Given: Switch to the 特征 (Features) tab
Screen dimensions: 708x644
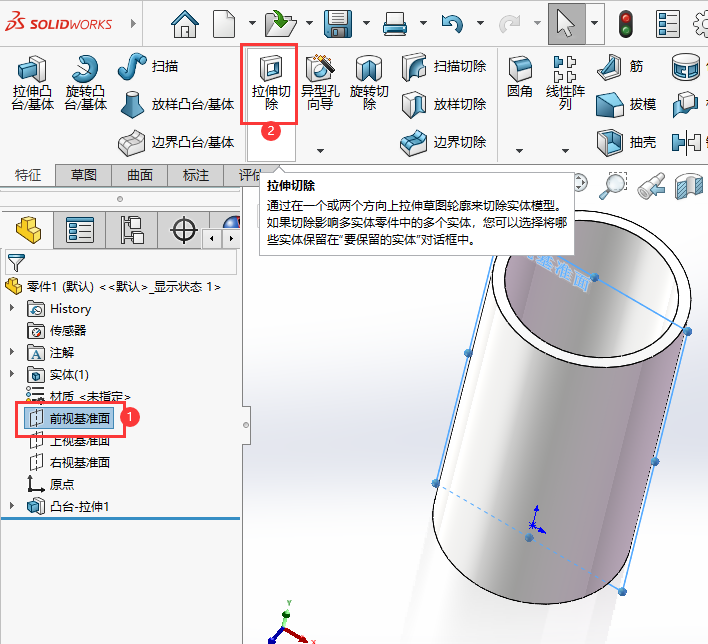Looking at the screenshot, I should point(28,175).
